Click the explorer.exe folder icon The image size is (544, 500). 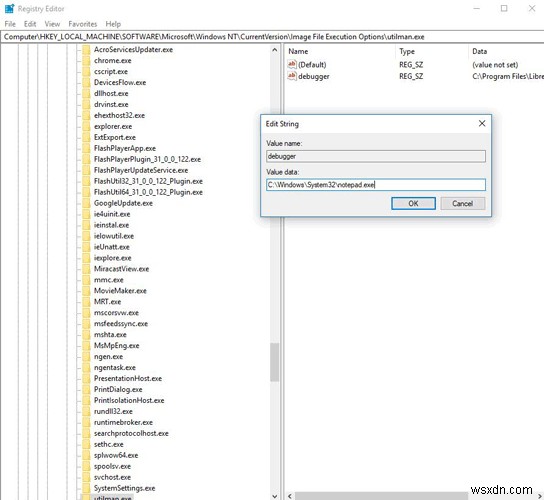pos(86,126)
